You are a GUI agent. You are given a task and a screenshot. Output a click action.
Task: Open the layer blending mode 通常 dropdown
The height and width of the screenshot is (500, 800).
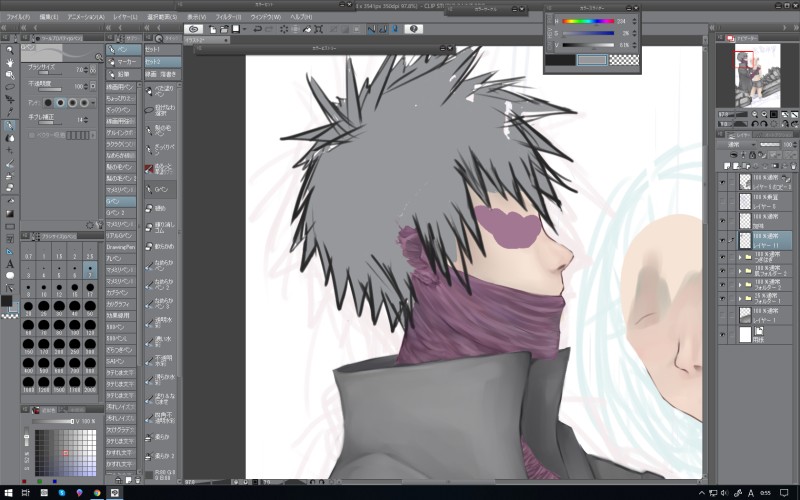coord(736,145)
